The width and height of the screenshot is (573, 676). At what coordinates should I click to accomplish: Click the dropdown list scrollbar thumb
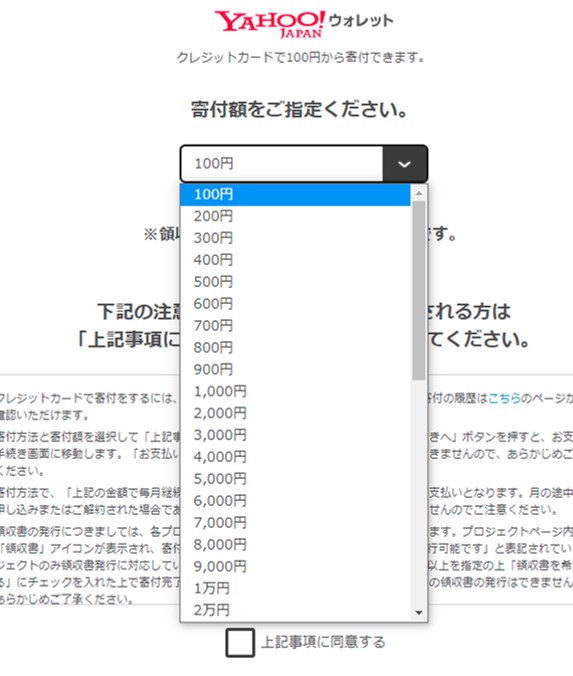point(419,291)
